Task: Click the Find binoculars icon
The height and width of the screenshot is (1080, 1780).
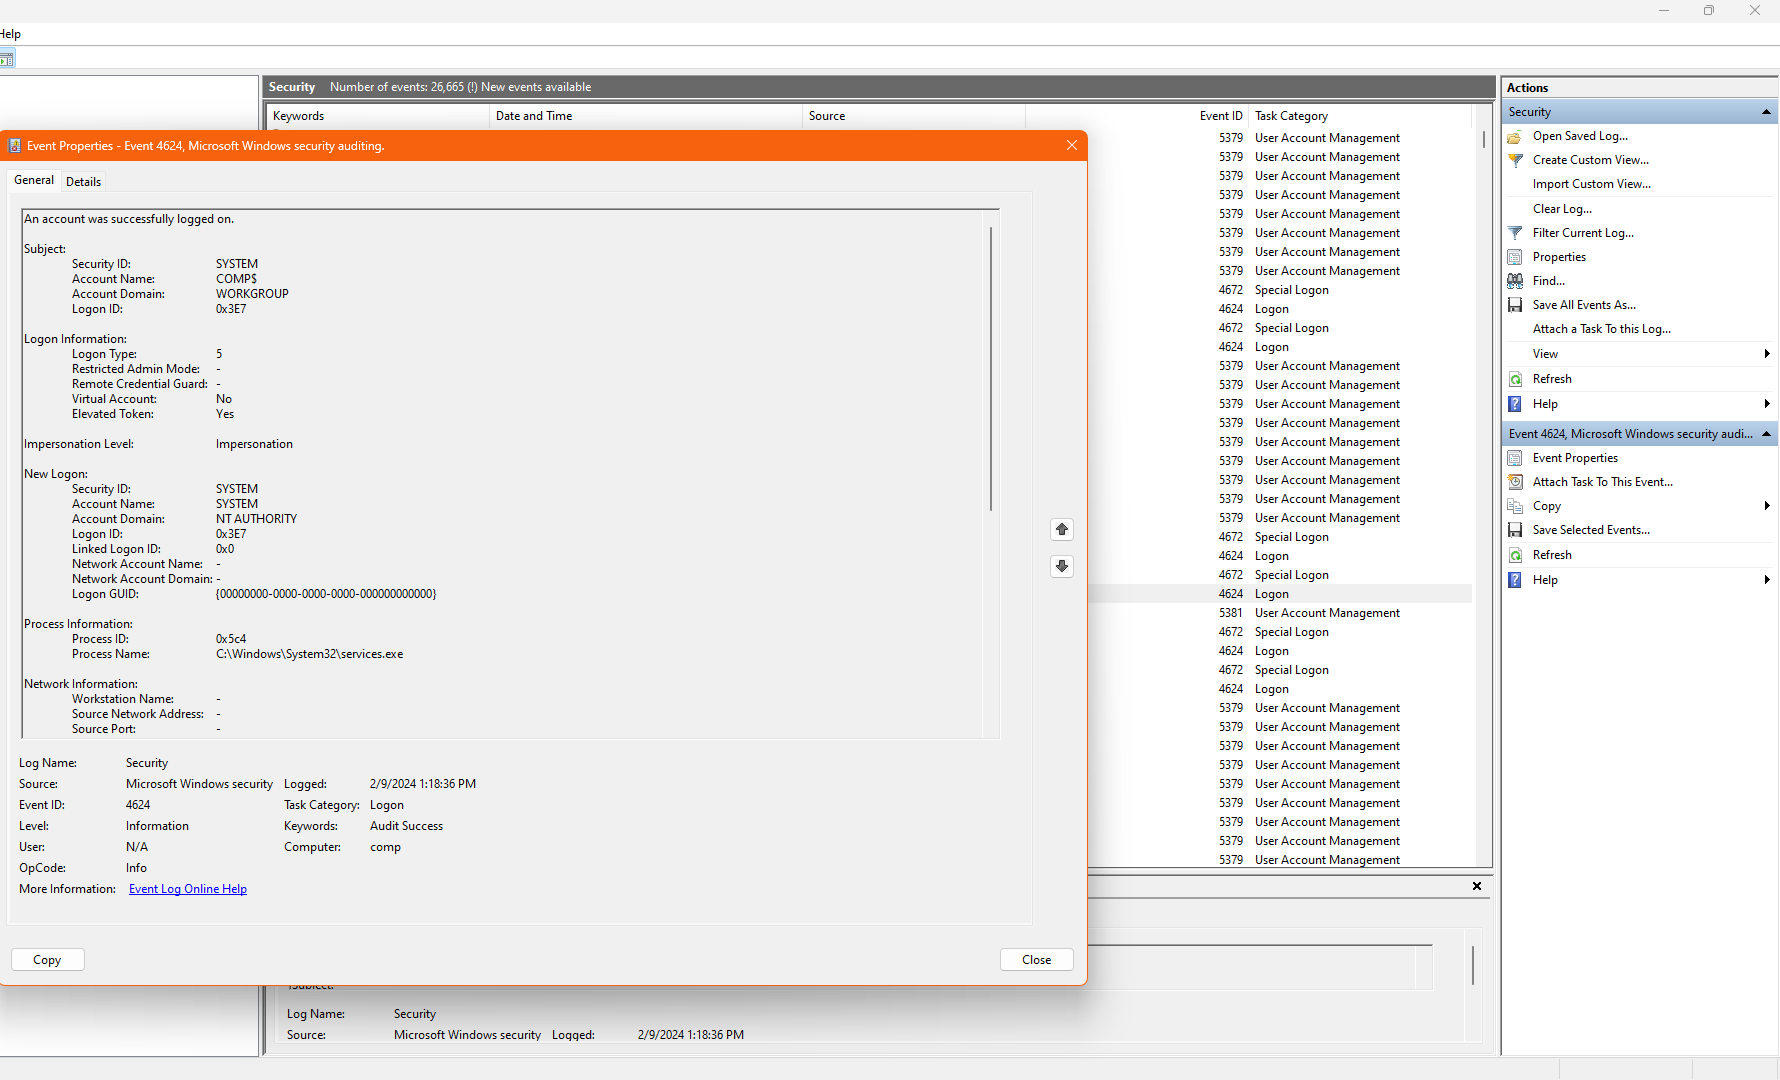Action: 1515,281
